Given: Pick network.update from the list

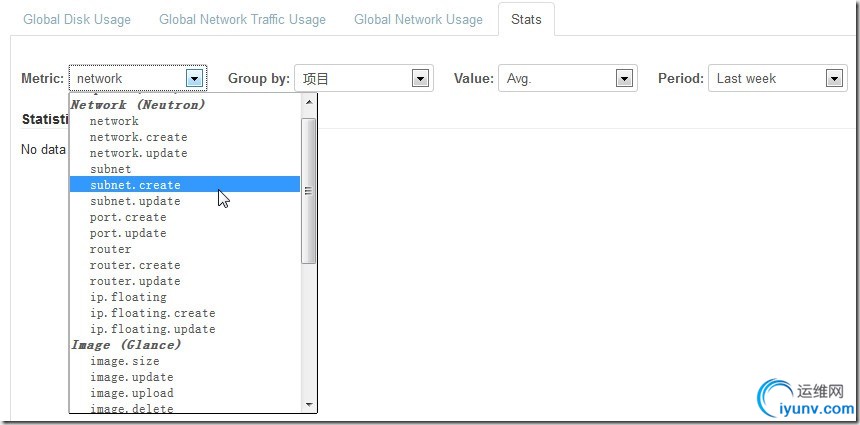Looking at the screenshot, I should [138, 153].
